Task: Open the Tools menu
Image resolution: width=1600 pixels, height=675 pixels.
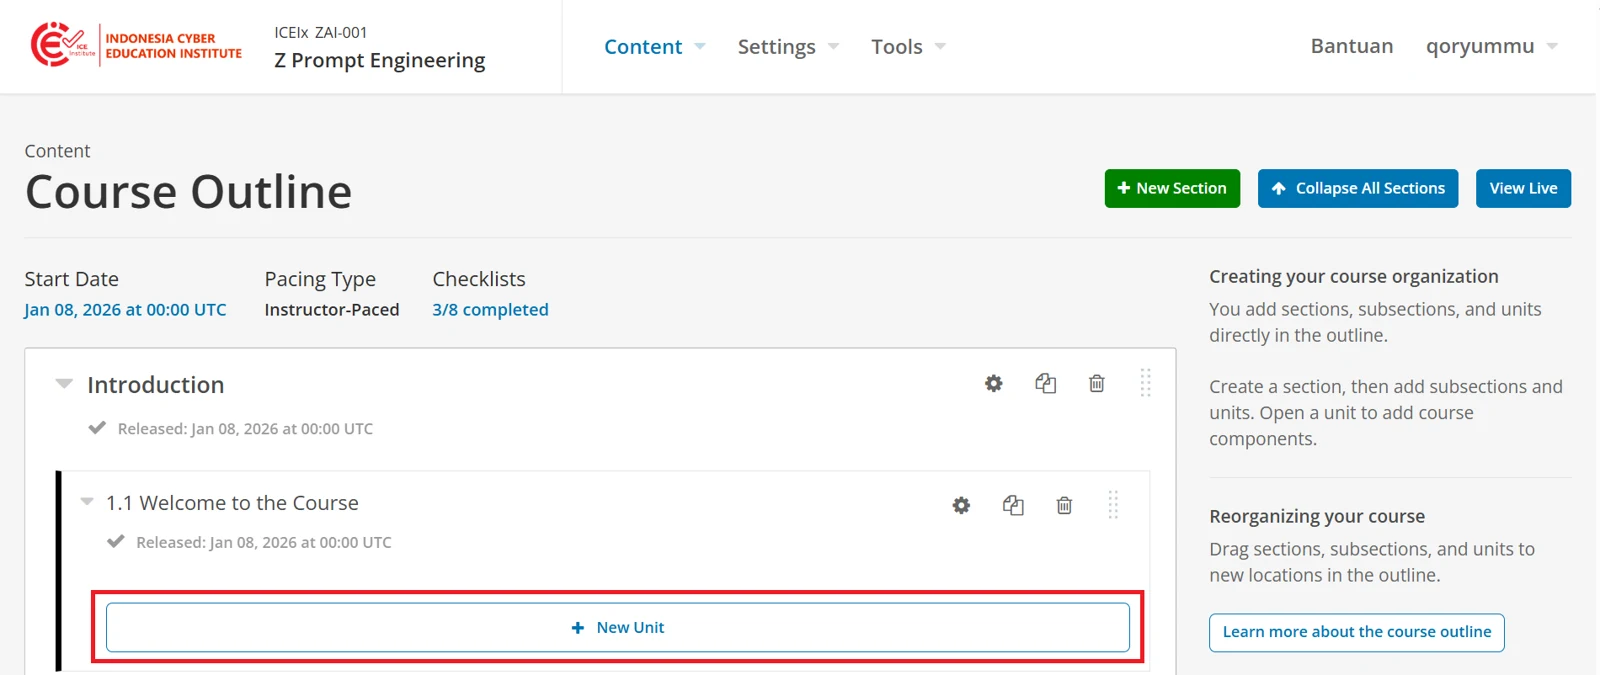Action: point(908,47)
